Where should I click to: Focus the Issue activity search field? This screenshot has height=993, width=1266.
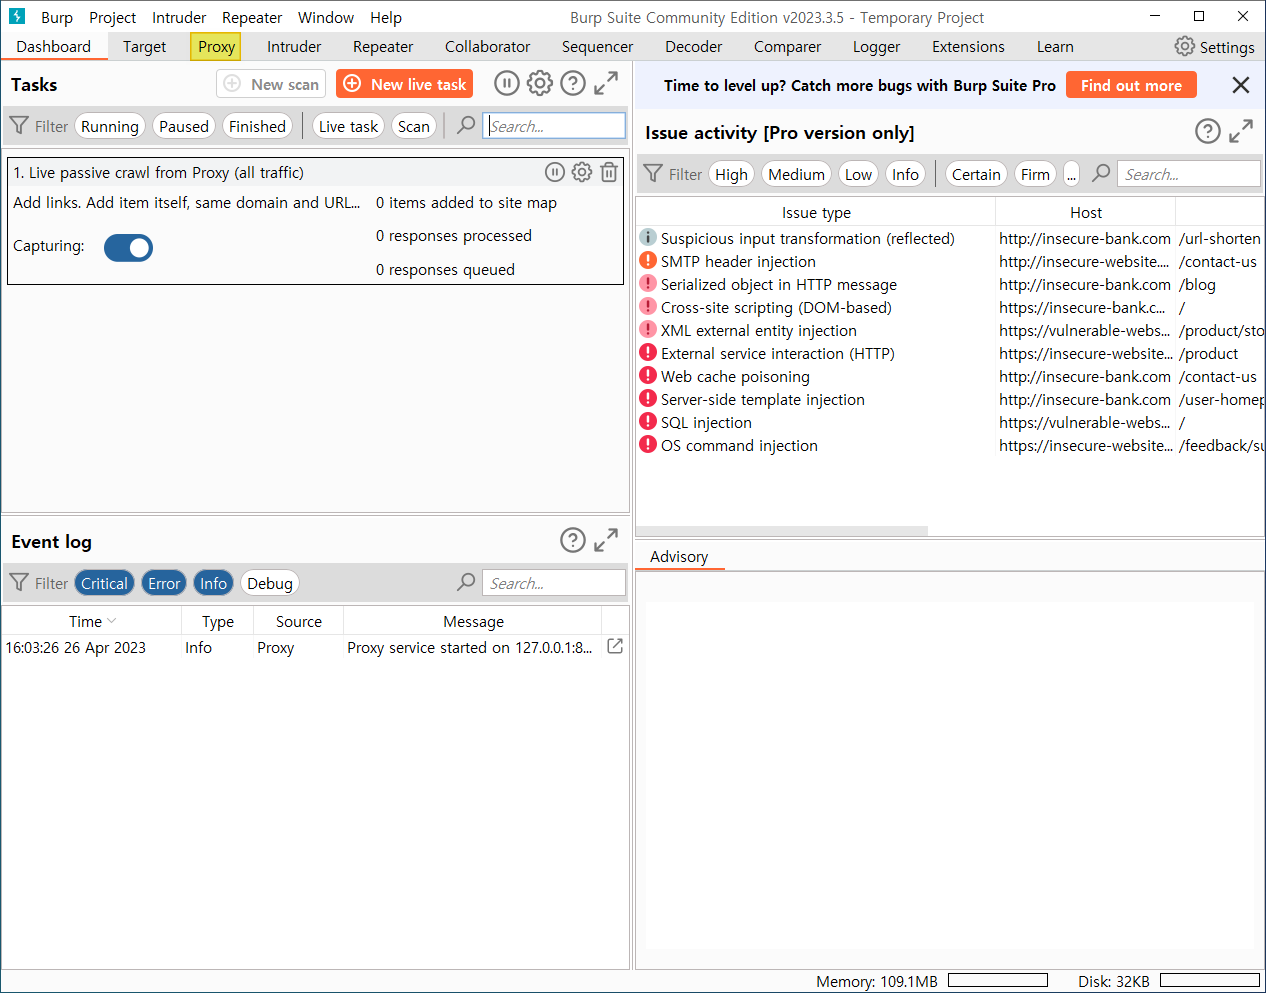pos(1189,174)
